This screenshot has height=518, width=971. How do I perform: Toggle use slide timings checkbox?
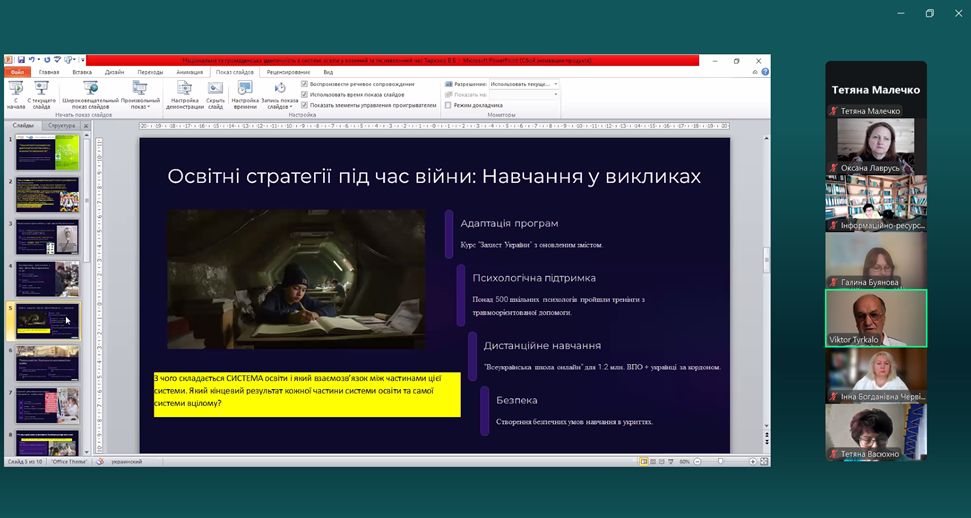pos(305,94)
